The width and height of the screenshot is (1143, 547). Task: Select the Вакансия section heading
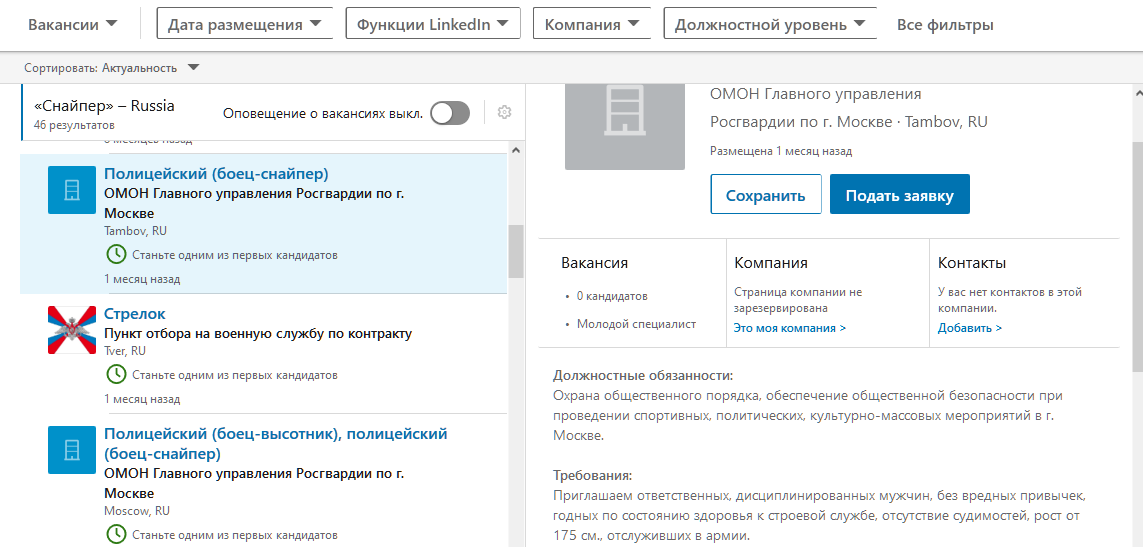click(x=595, y=263)
